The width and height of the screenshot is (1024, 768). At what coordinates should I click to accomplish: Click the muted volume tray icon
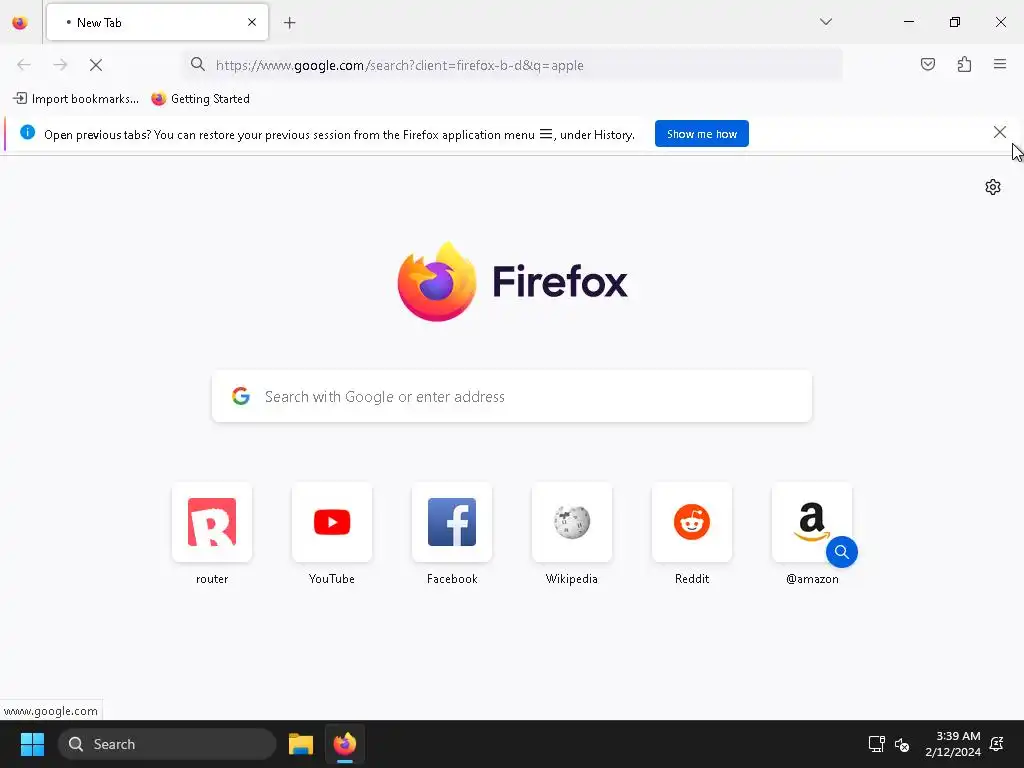click(902, 744)
